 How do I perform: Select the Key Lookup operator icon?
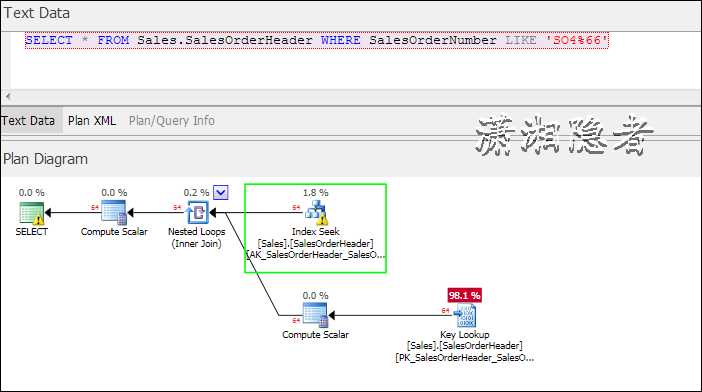point(465,315)
